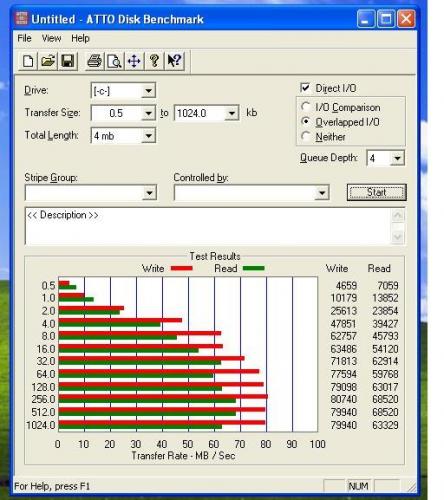Screen dimensions: 444x500
Task: Expand the Controlled by dropdown
Action: (x=322, y=193)
